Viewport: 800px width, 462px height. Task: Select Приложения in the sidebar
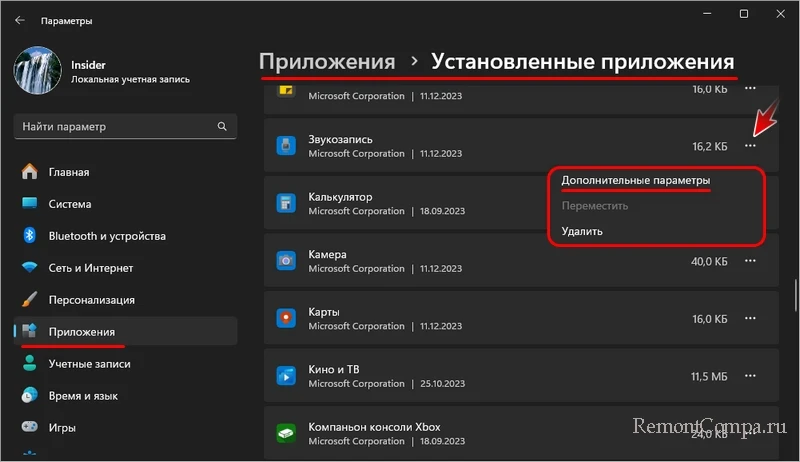click(125, 331)
